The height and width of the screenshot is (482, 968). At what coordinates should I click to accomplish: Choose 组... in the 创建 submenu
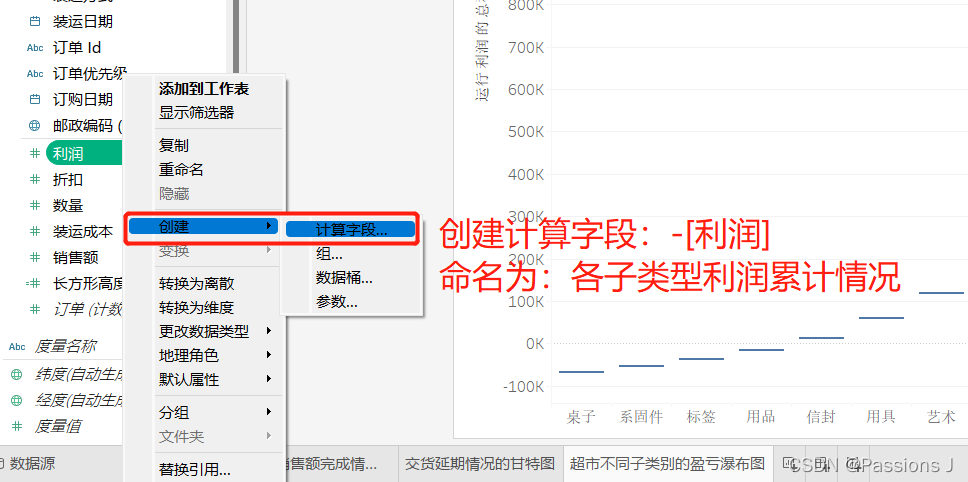pyautogui.click(x=329, y=254)
